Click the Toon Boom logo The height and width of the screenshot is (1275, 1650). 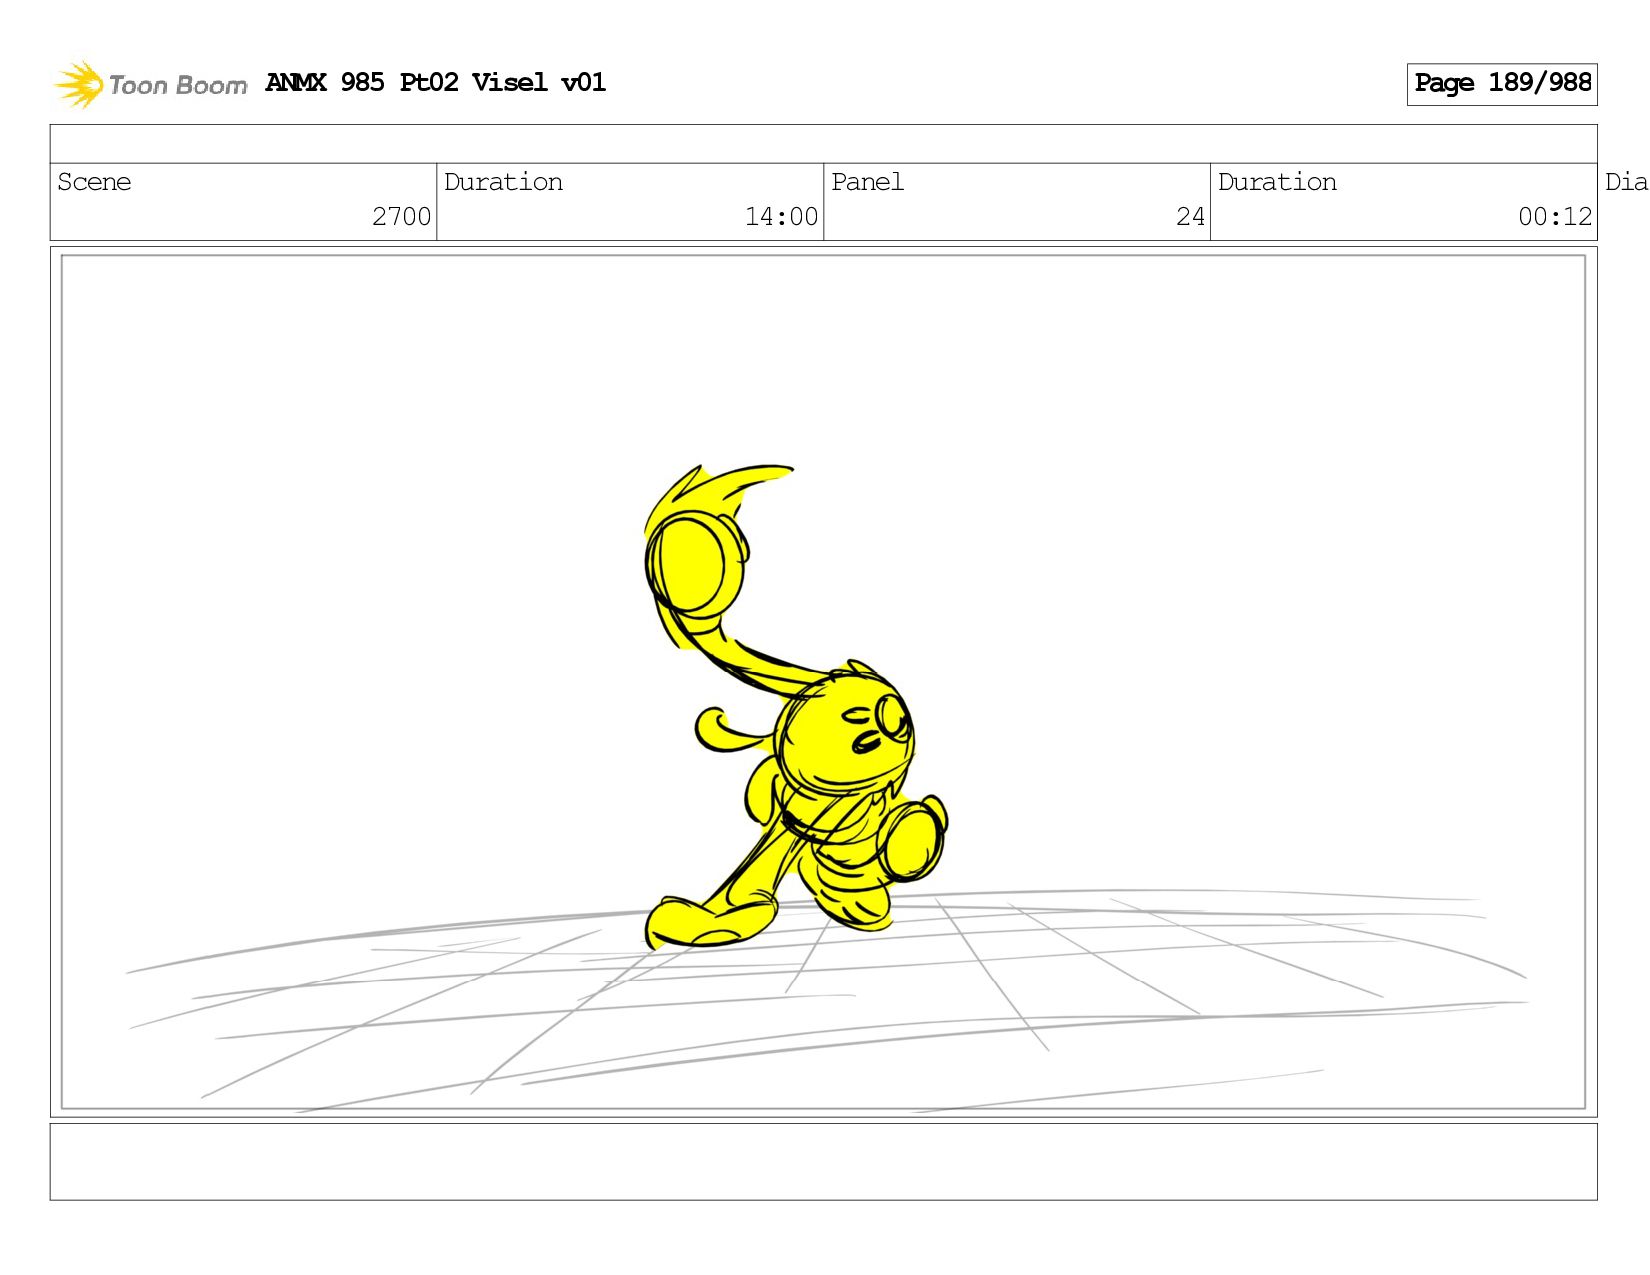150,84
